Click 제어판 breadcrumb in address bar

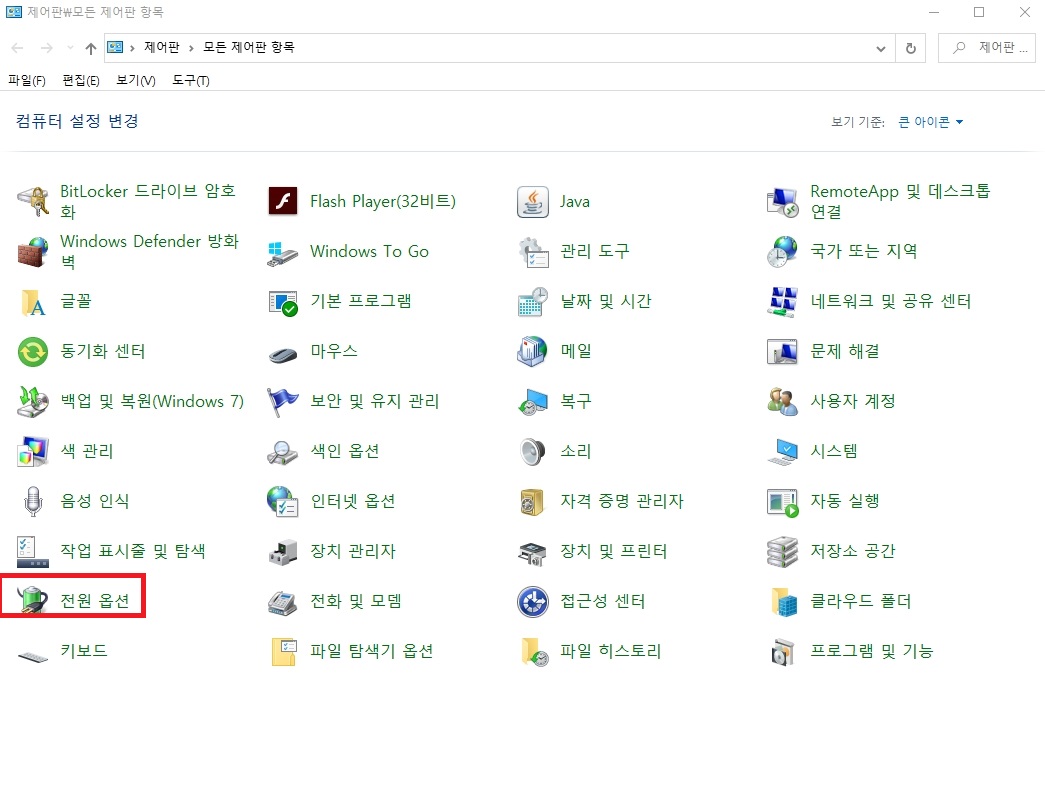(x=162, y=47)
